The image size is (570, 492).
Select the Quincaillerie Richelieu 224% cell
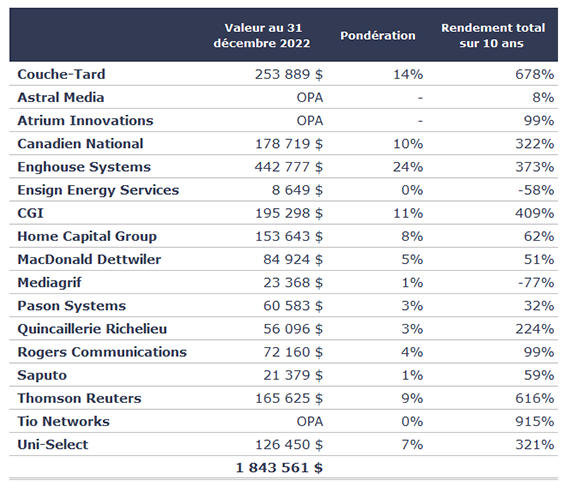[x=534, y=329]
